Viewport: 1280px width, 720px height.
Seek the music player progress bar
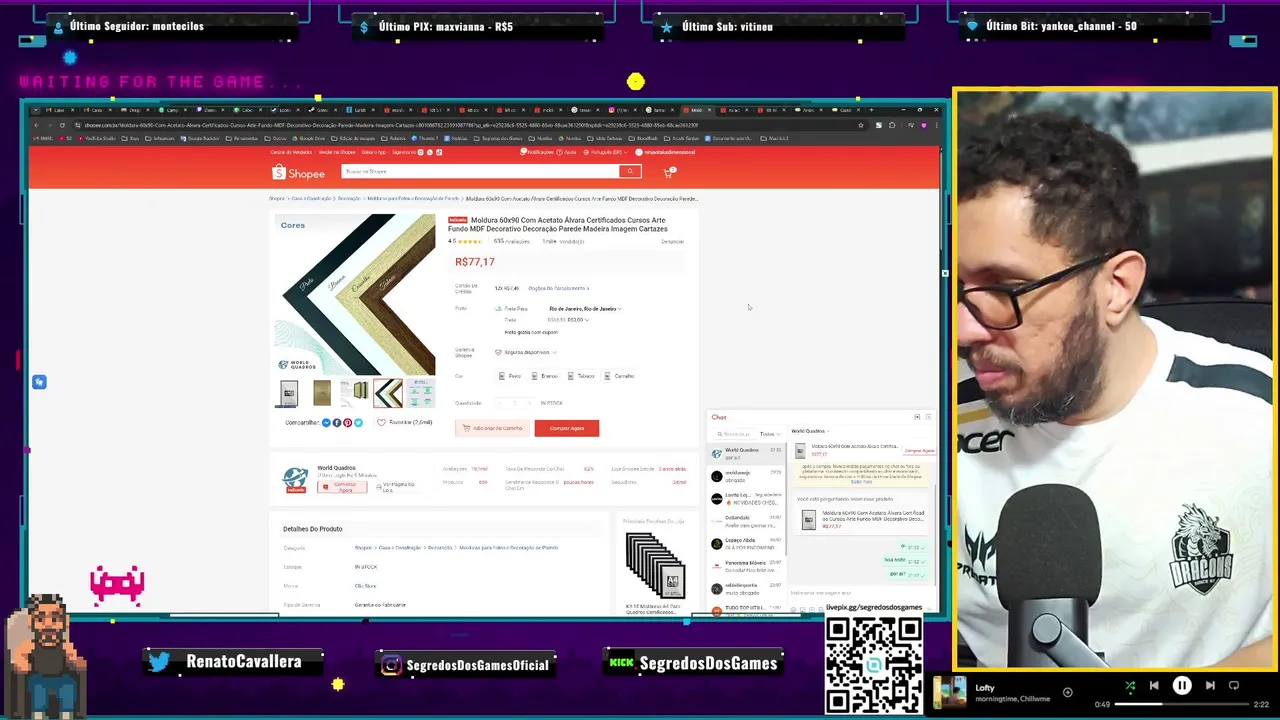click(1180, 704)
